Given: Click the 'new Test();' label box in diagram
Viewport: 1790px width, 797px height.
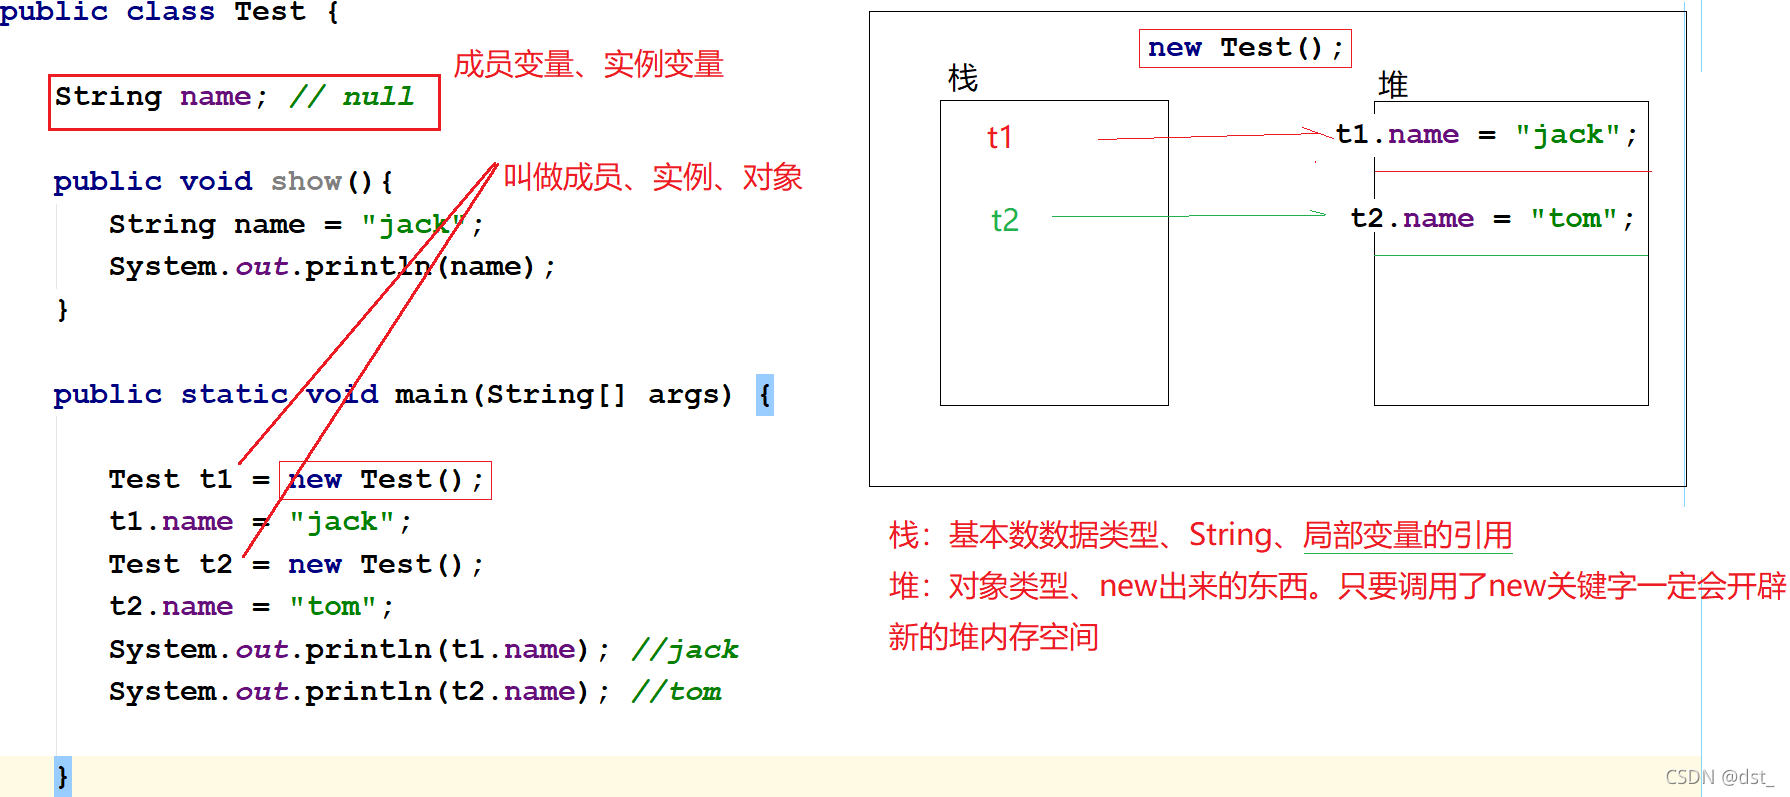Looking at the screenshot, I should (1245, 48).
